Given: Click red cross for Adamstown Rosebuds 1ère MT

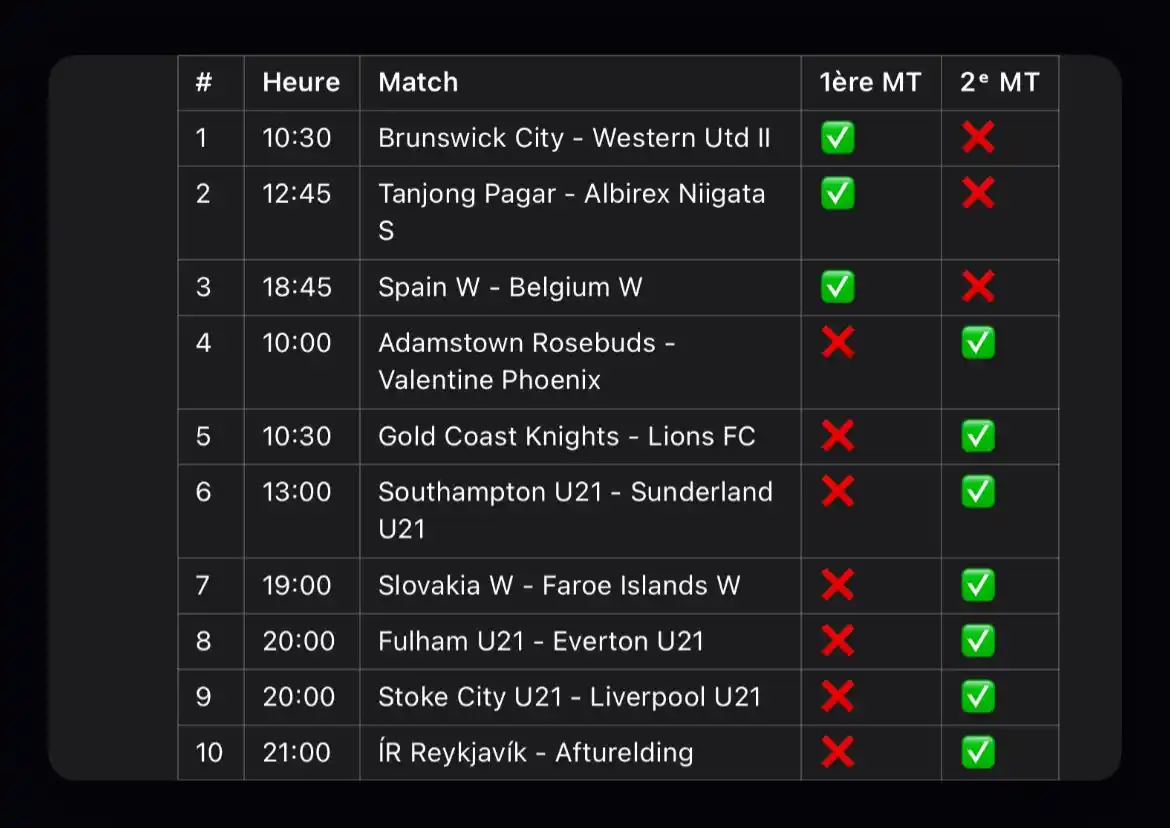Looking at the screenshot, I should pyautogui.click(x=837, y=342).
